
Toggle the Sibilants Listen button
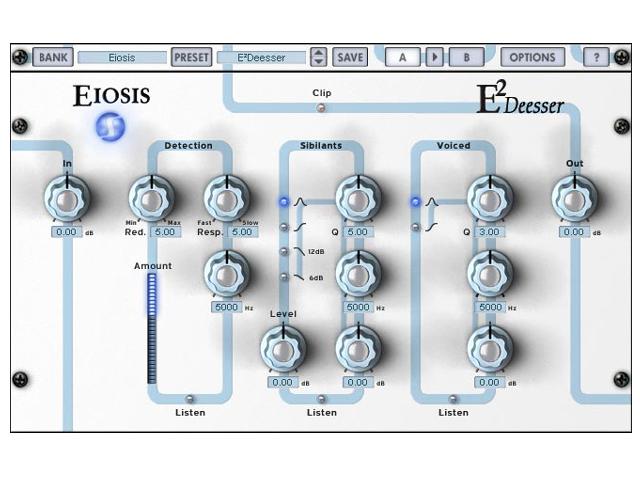322,399
